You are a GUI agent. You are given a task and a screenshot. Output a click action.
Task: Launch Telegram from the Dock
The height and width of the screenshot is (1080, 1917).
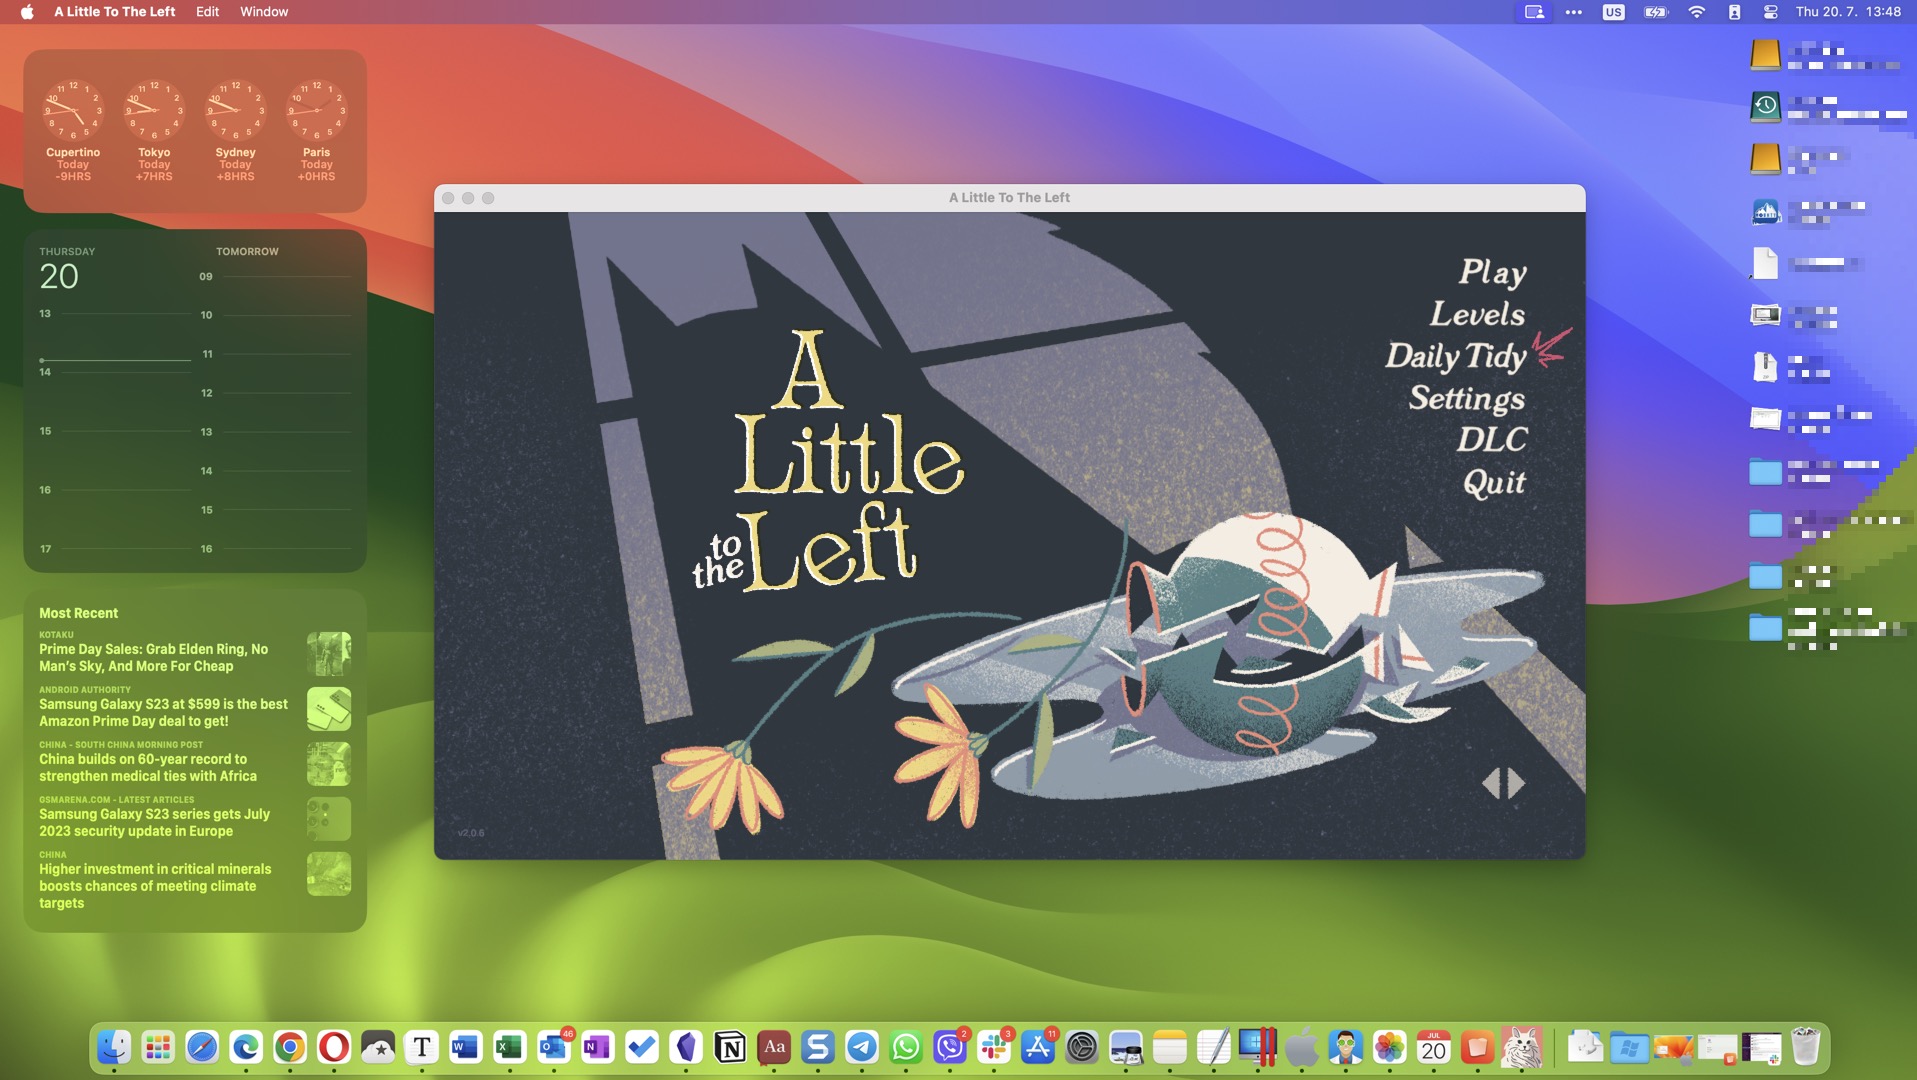862,1047
